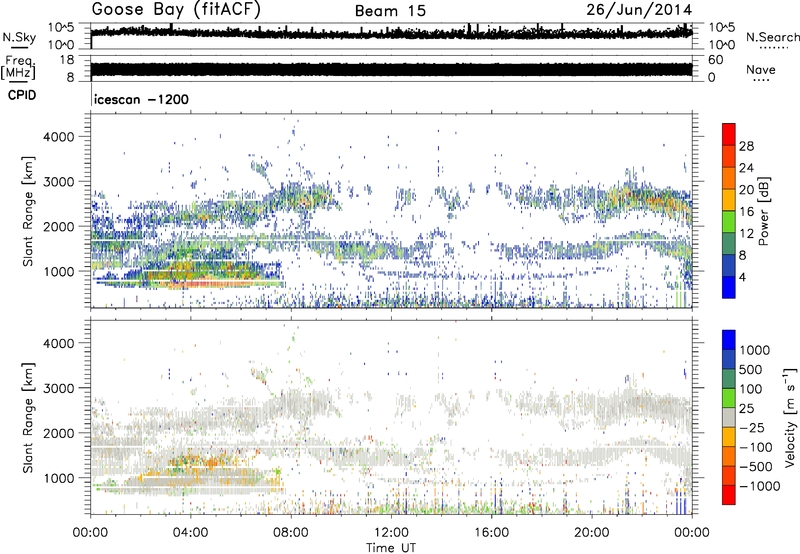Click the +100 label on the velocity colorbar
Viewport: 800px width, 554px height.
coord(751,389)
